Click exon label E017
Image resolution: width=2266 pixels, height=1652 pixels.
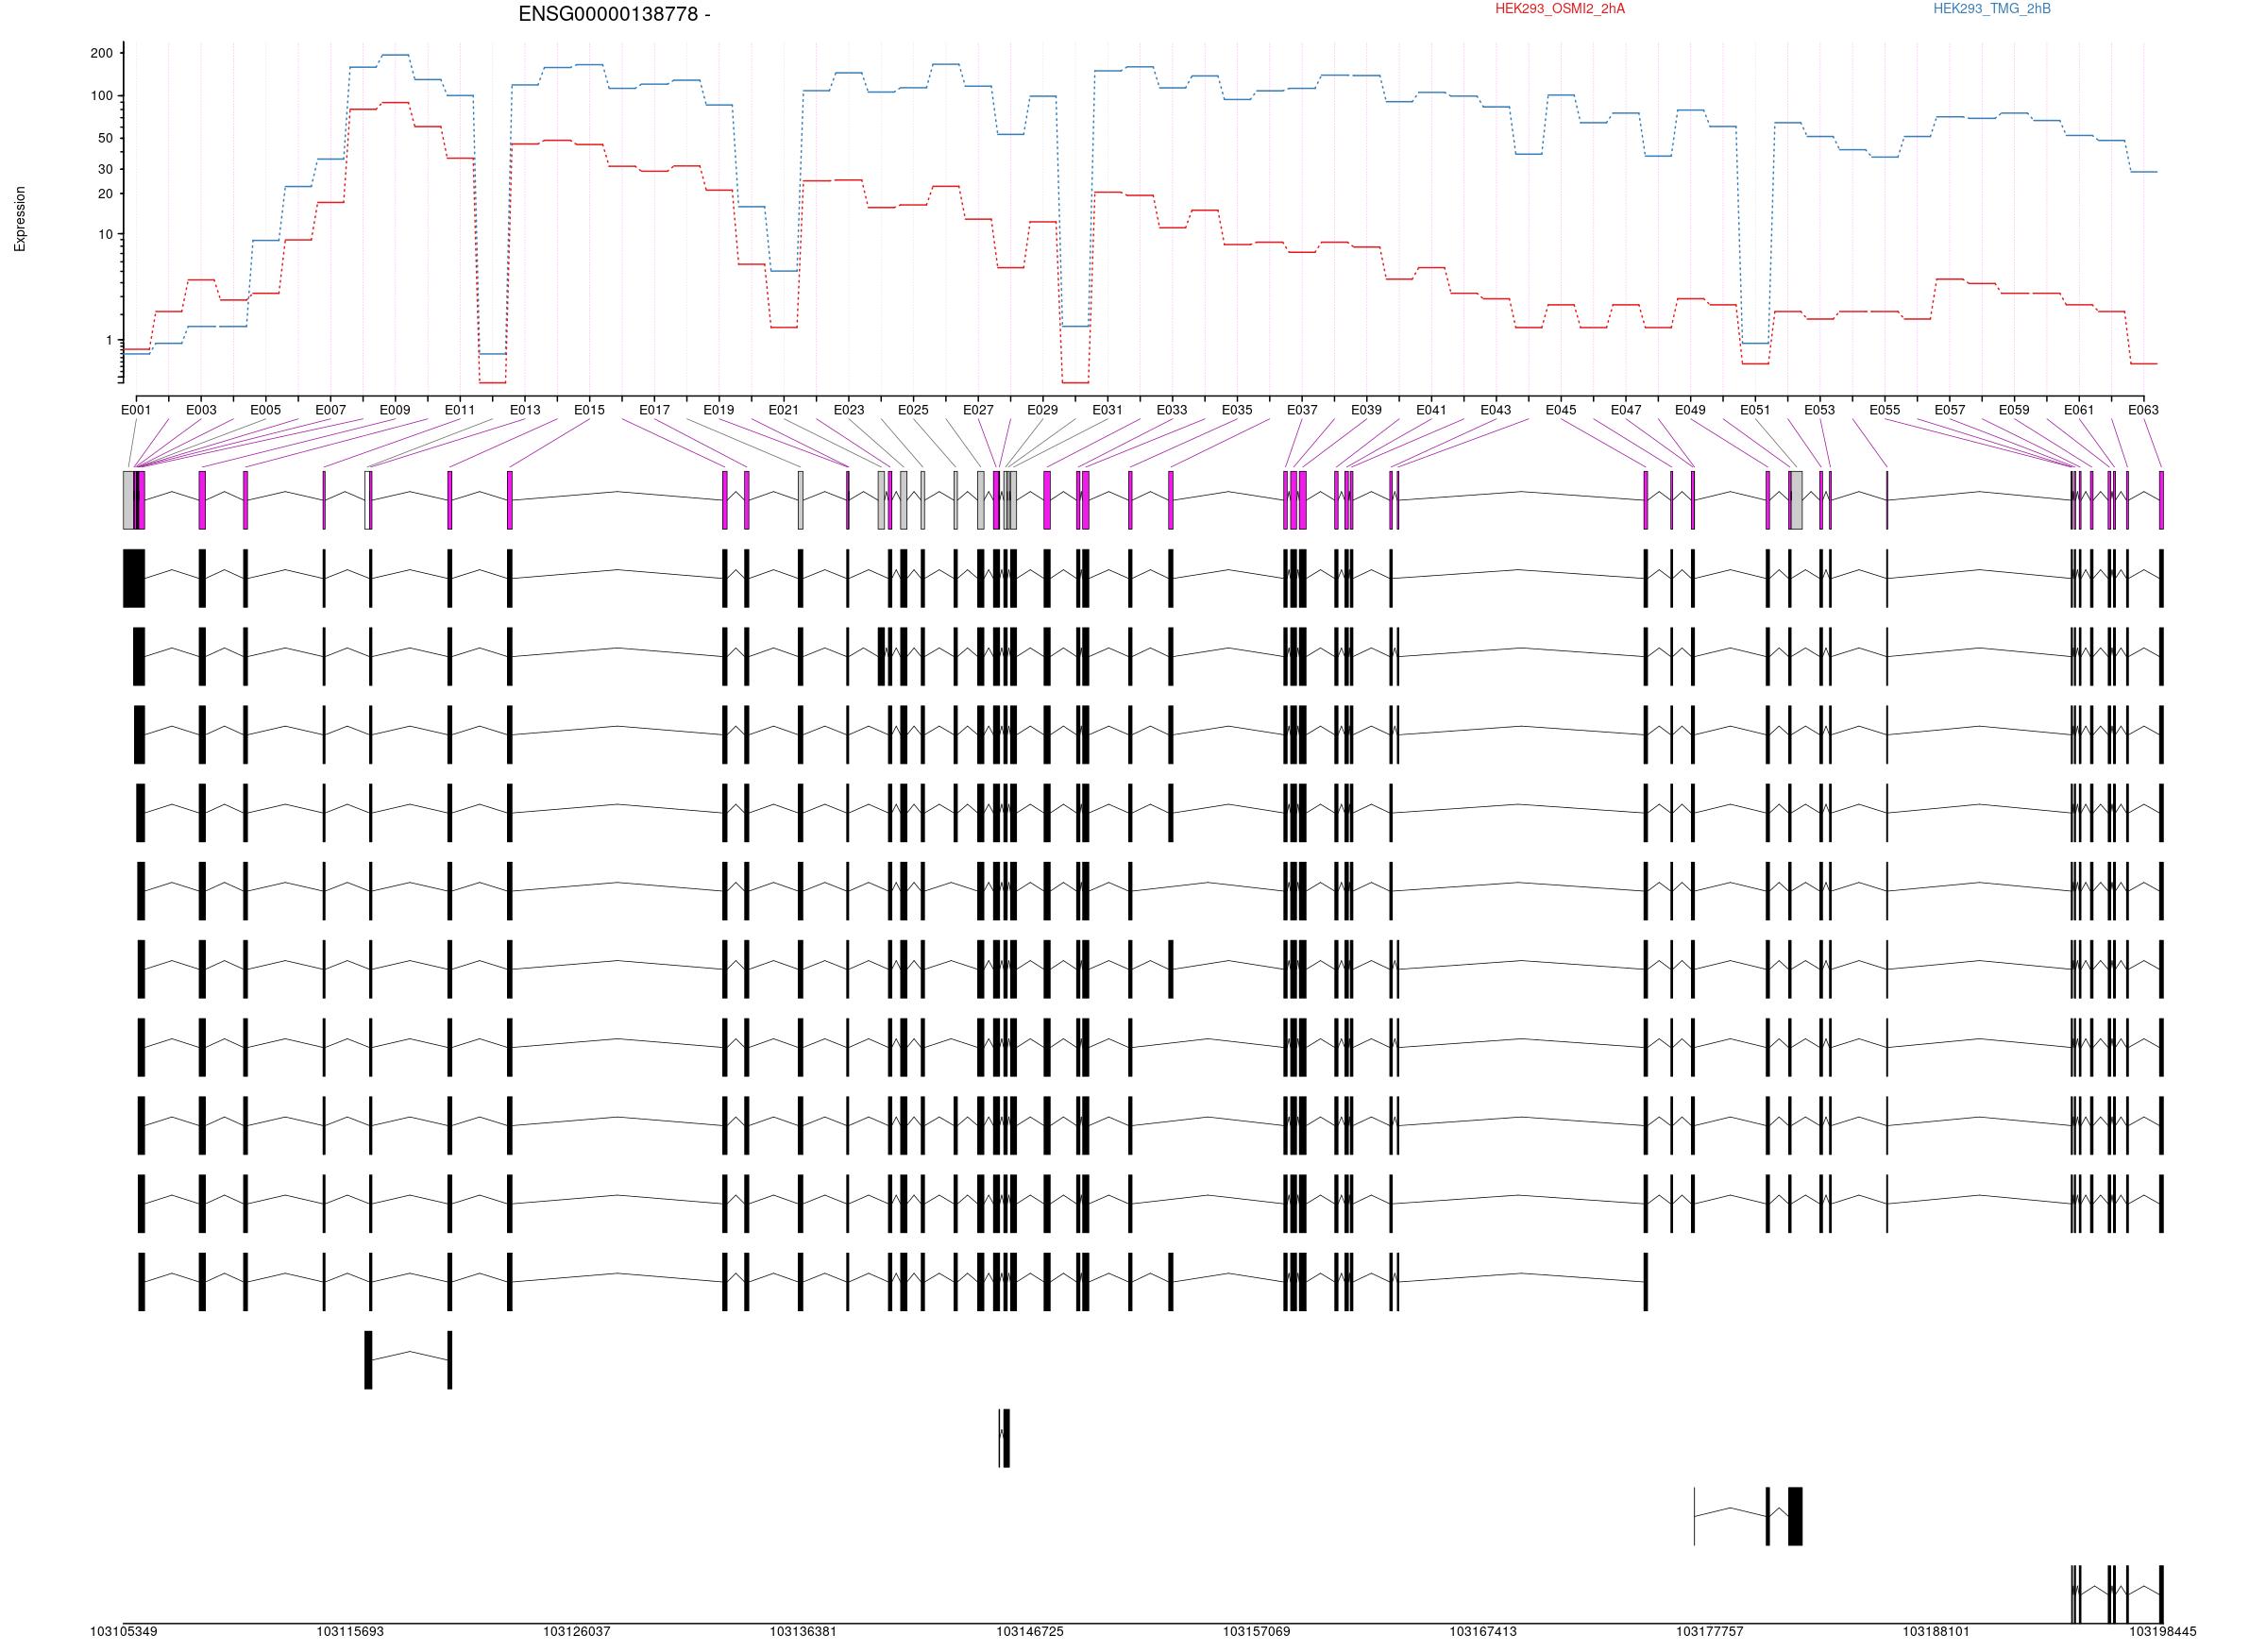click(x=654, y=410)
